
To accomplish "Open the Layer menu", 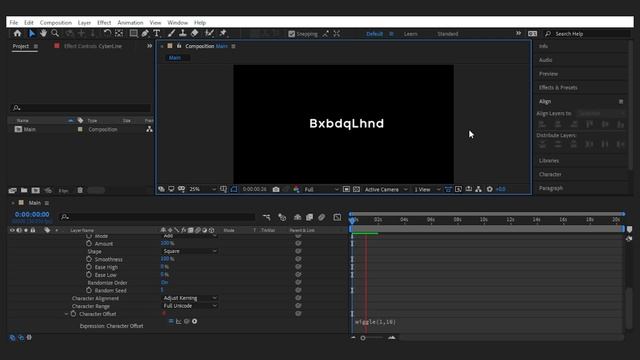I will [84, 22].
